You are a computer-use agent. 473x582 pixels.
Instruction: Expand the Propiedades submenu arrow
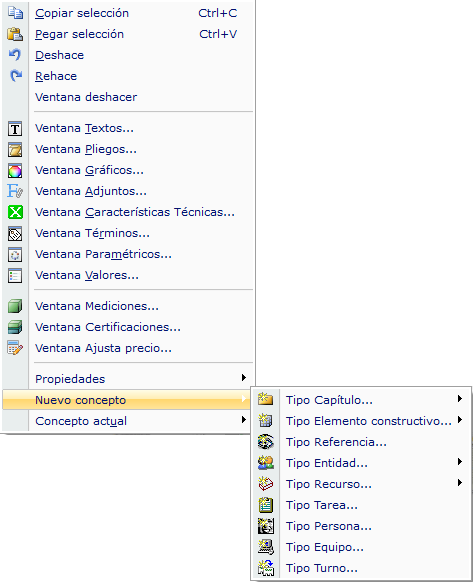point(244,378)
